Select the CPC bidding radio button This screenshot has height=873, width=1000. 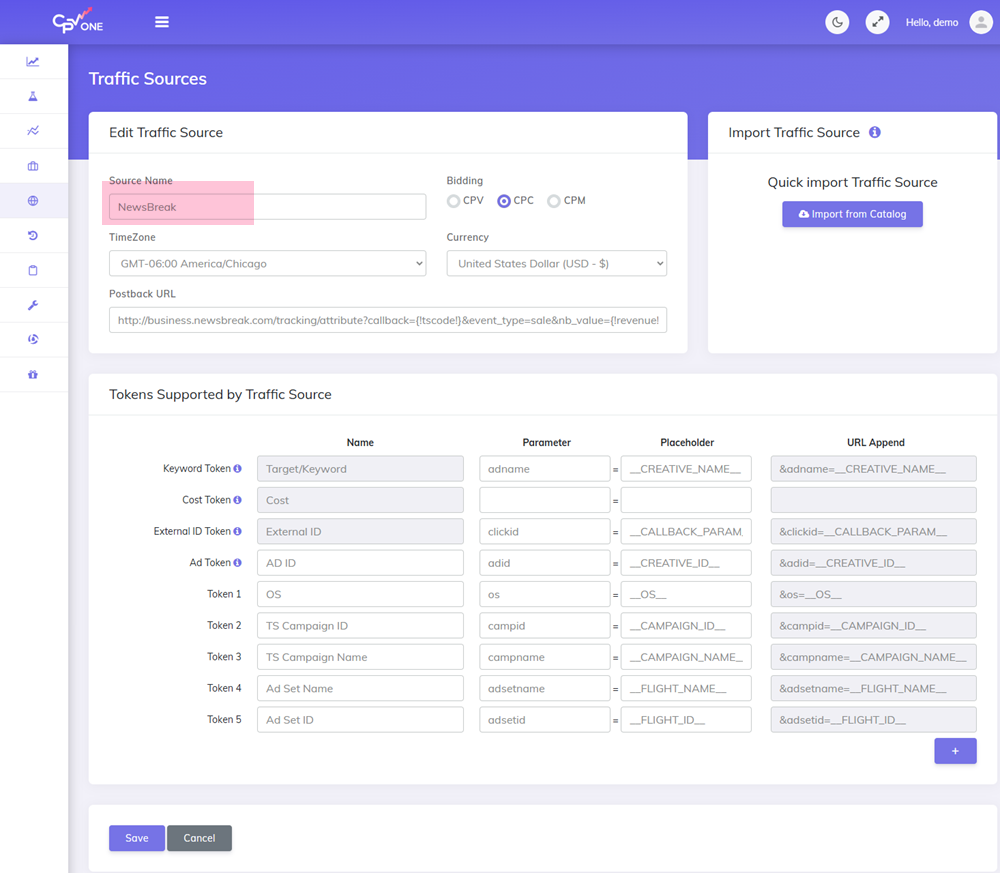click(x=504, y=201)
